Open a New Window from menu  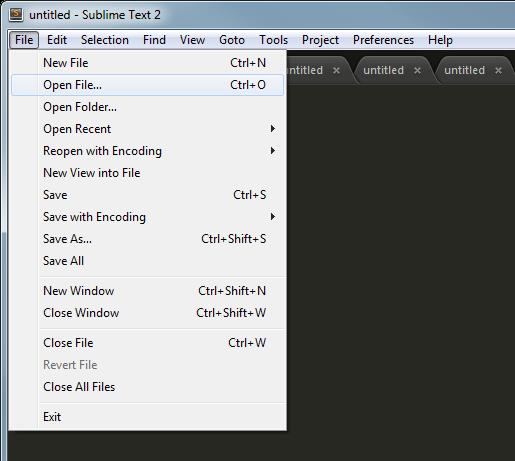147,291
